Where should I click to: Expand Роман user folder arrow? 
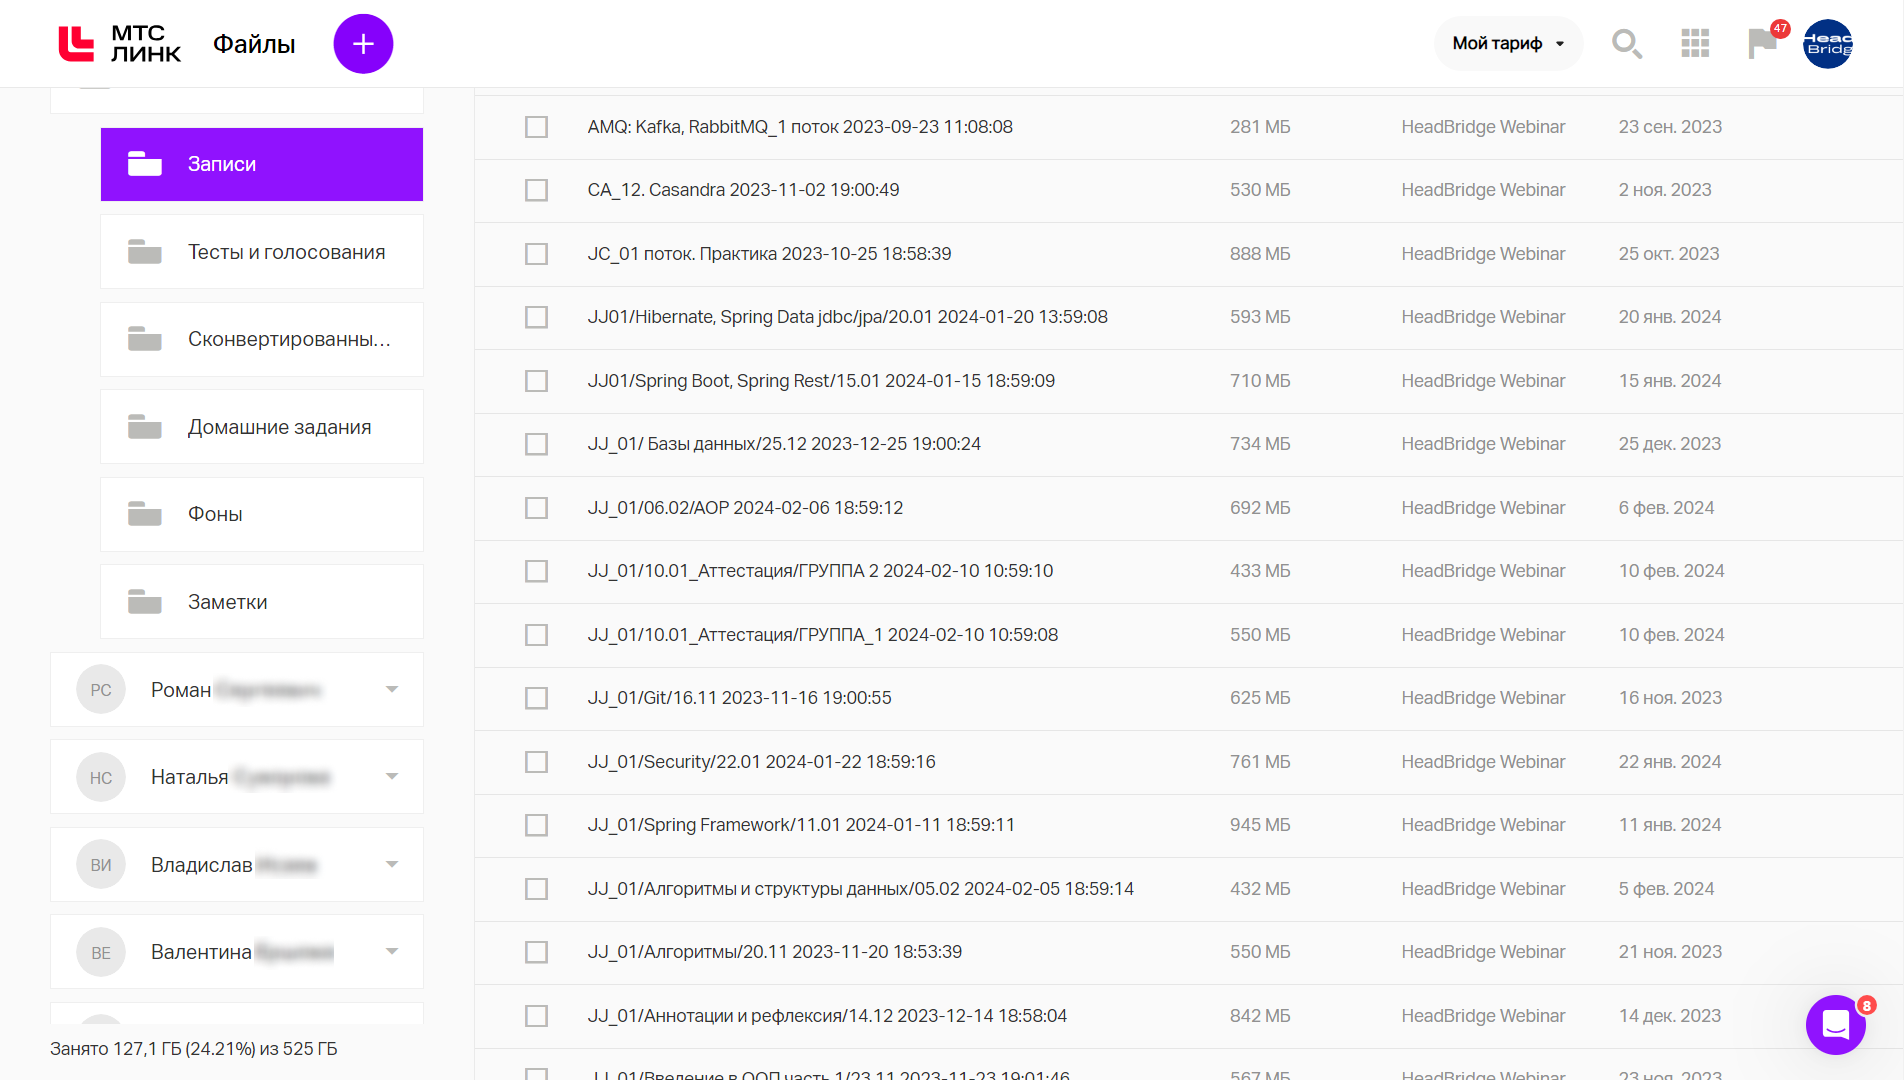click(392, 689)
